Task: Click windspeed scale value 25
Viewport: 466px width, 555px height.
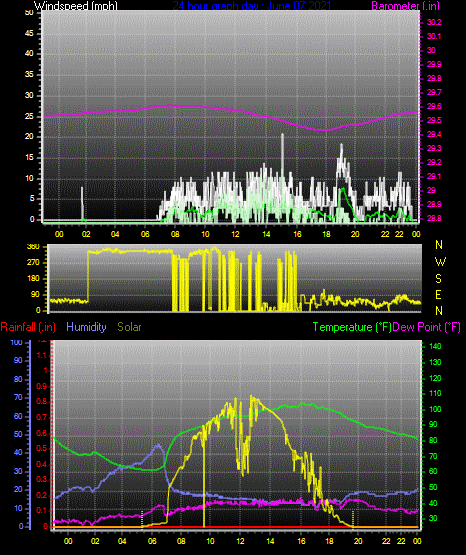Action: 29,116
